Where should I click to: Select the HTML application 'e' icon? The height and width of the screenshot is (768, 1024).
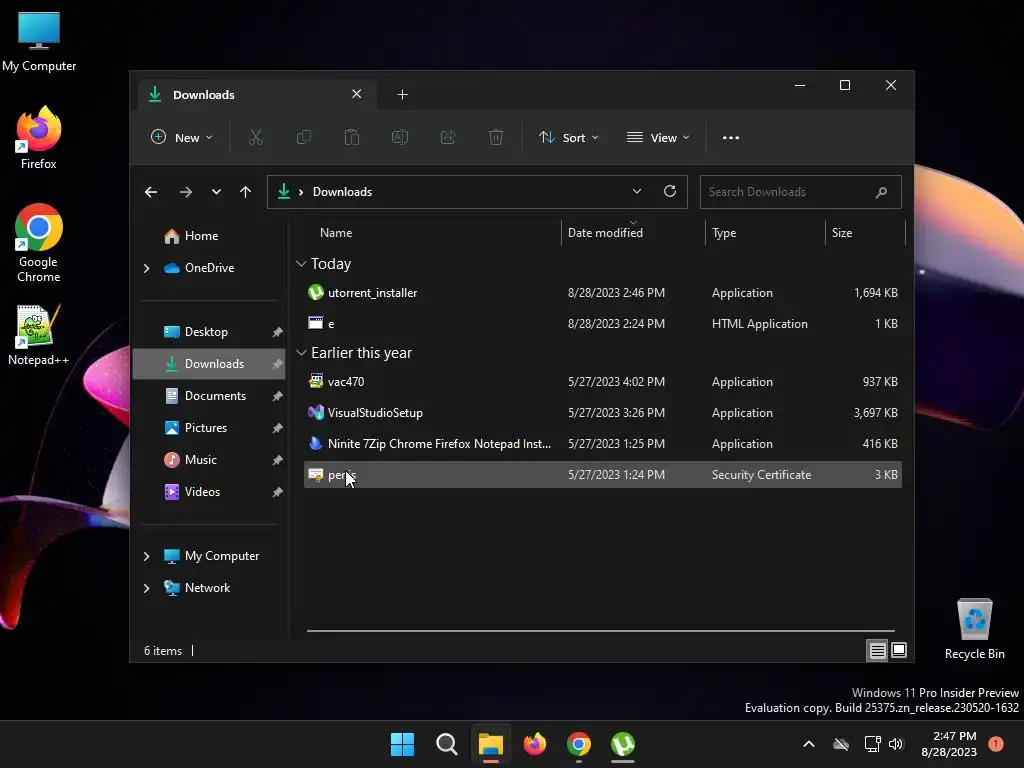click(315, 323)
